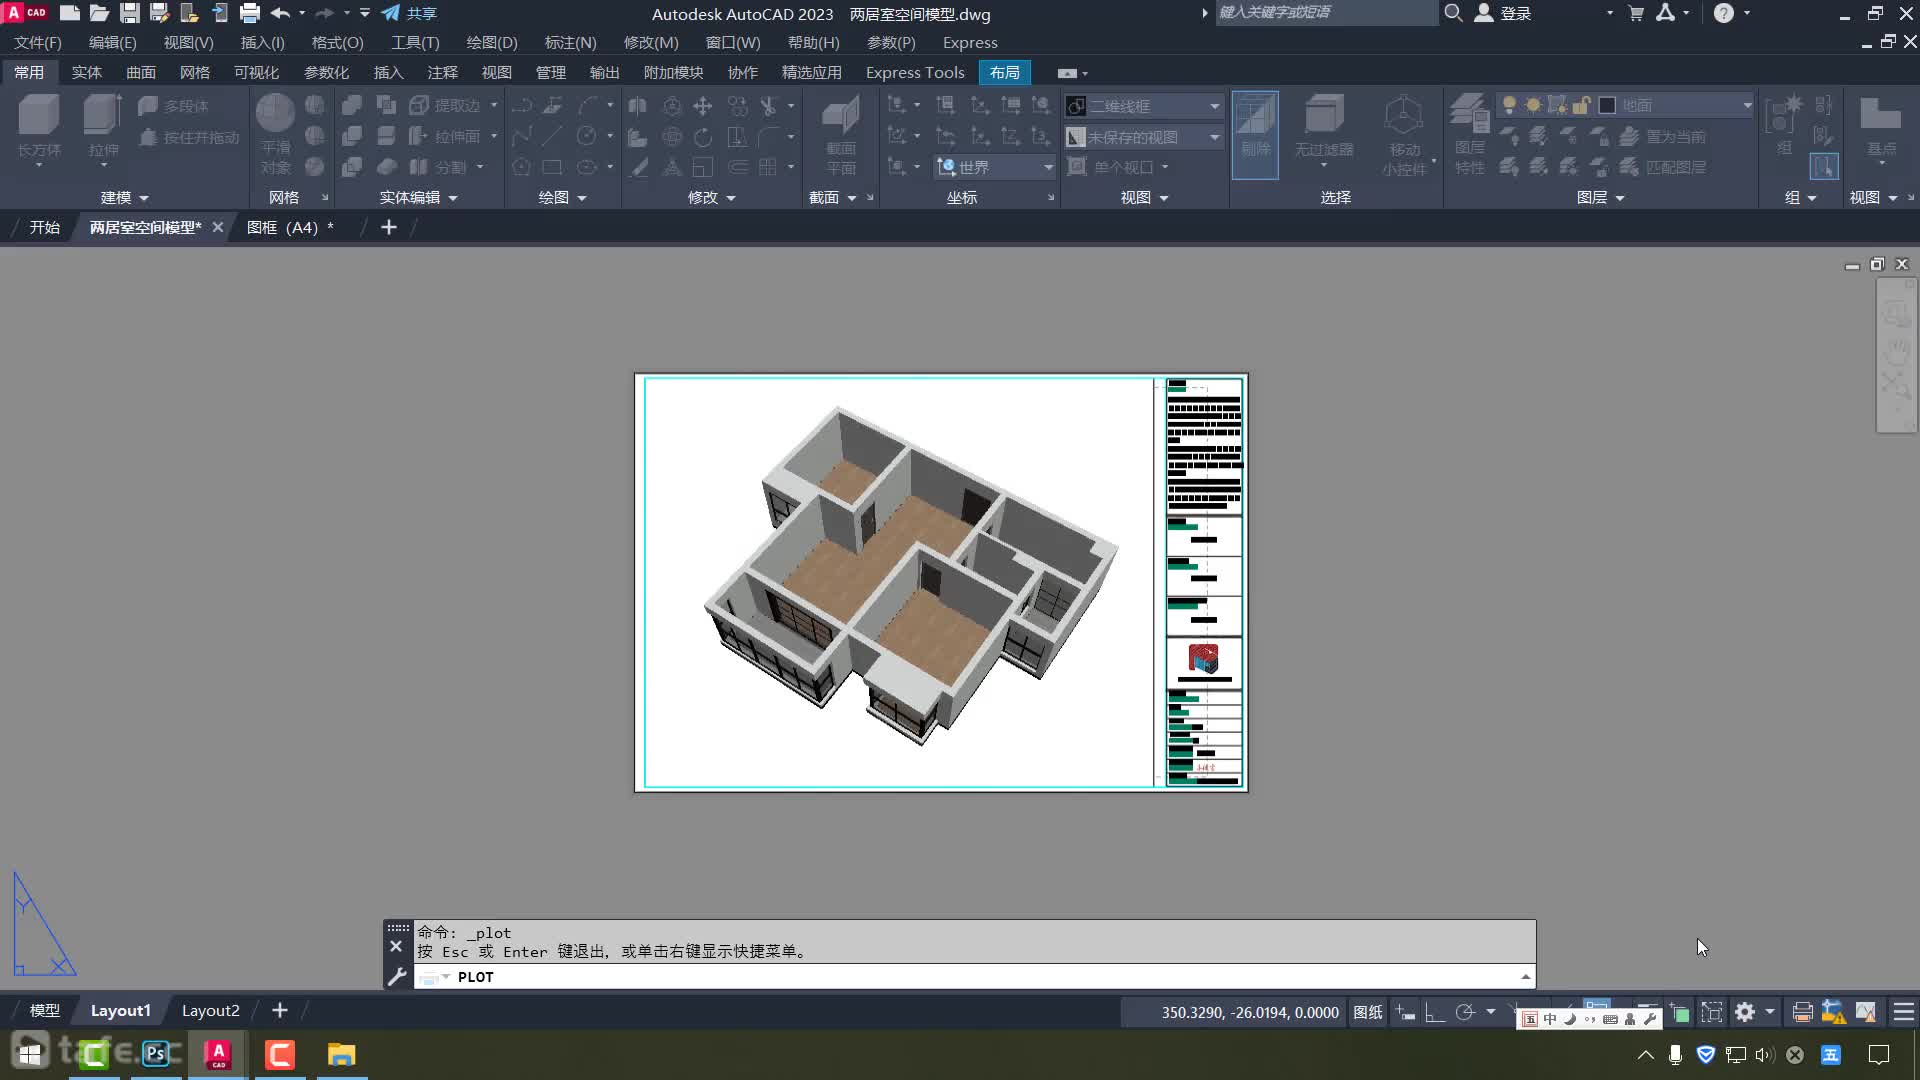The height and width of the screenshot is (1080, 1920).
Task: Click the 按住并拖动 presspull tool
Action: pos(190,137)
